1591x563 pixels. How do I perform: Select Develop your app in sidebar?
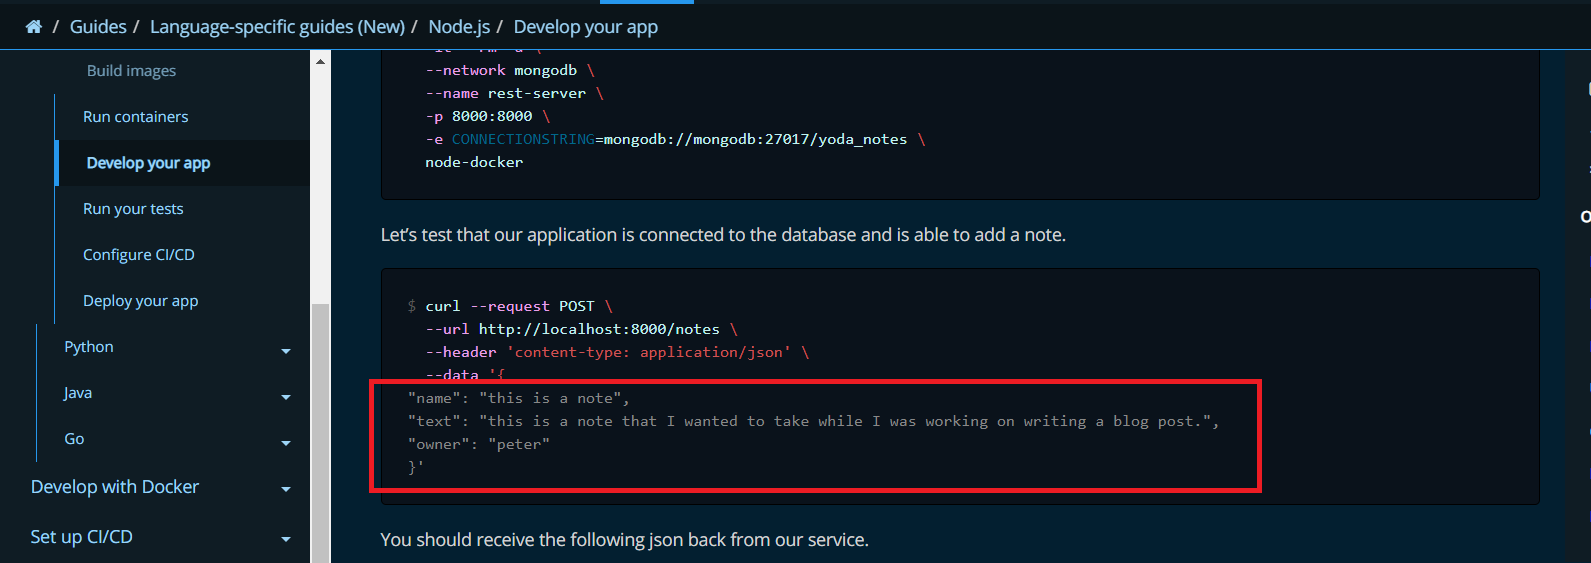[x=148, y=163]
